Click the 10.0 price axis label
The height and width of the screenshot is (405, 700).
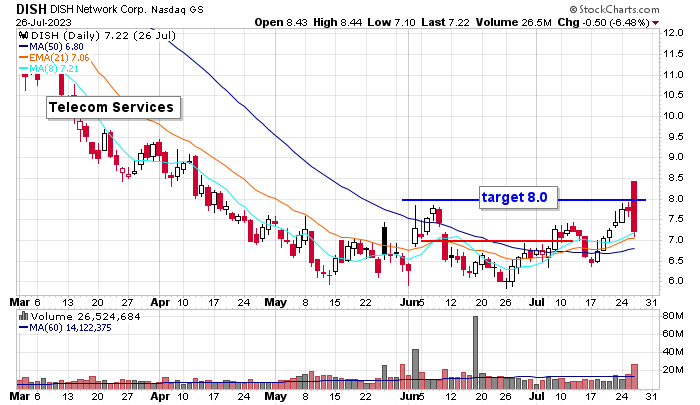pyautogui.click(x=673, y=116)
